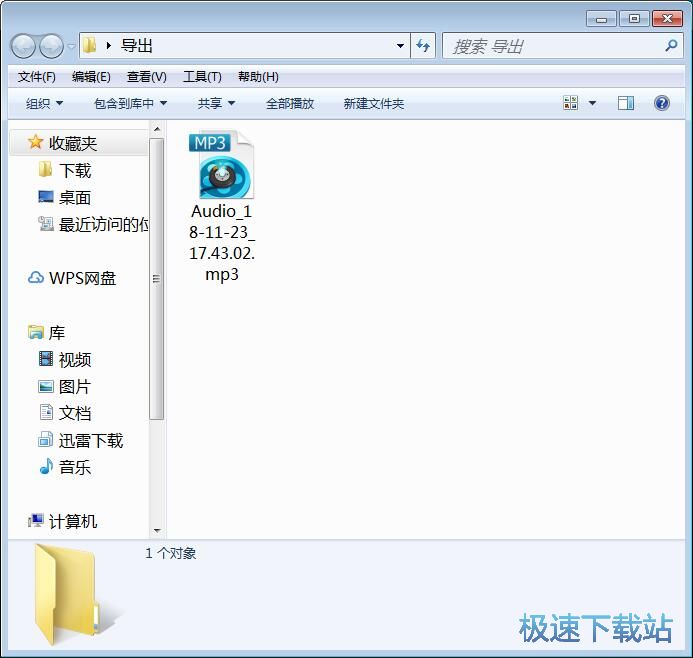Open the 图片 library

tap(75, 387)
